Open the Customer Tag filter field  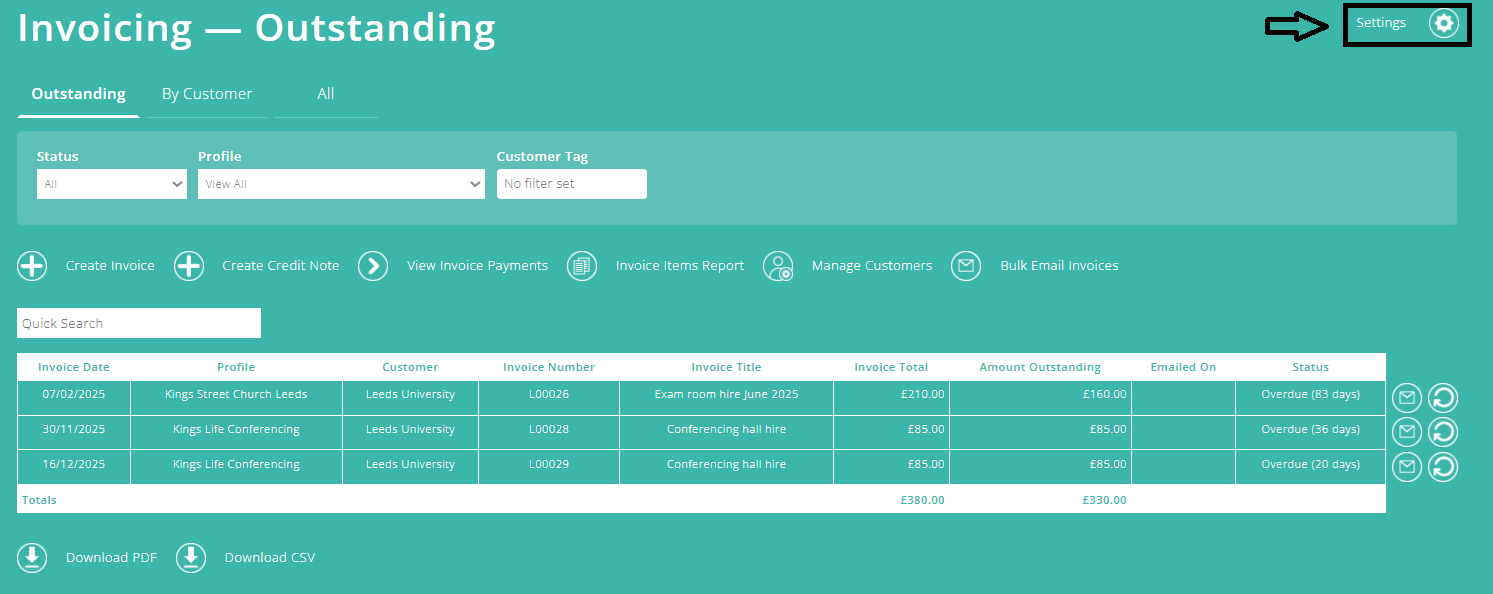571,183
